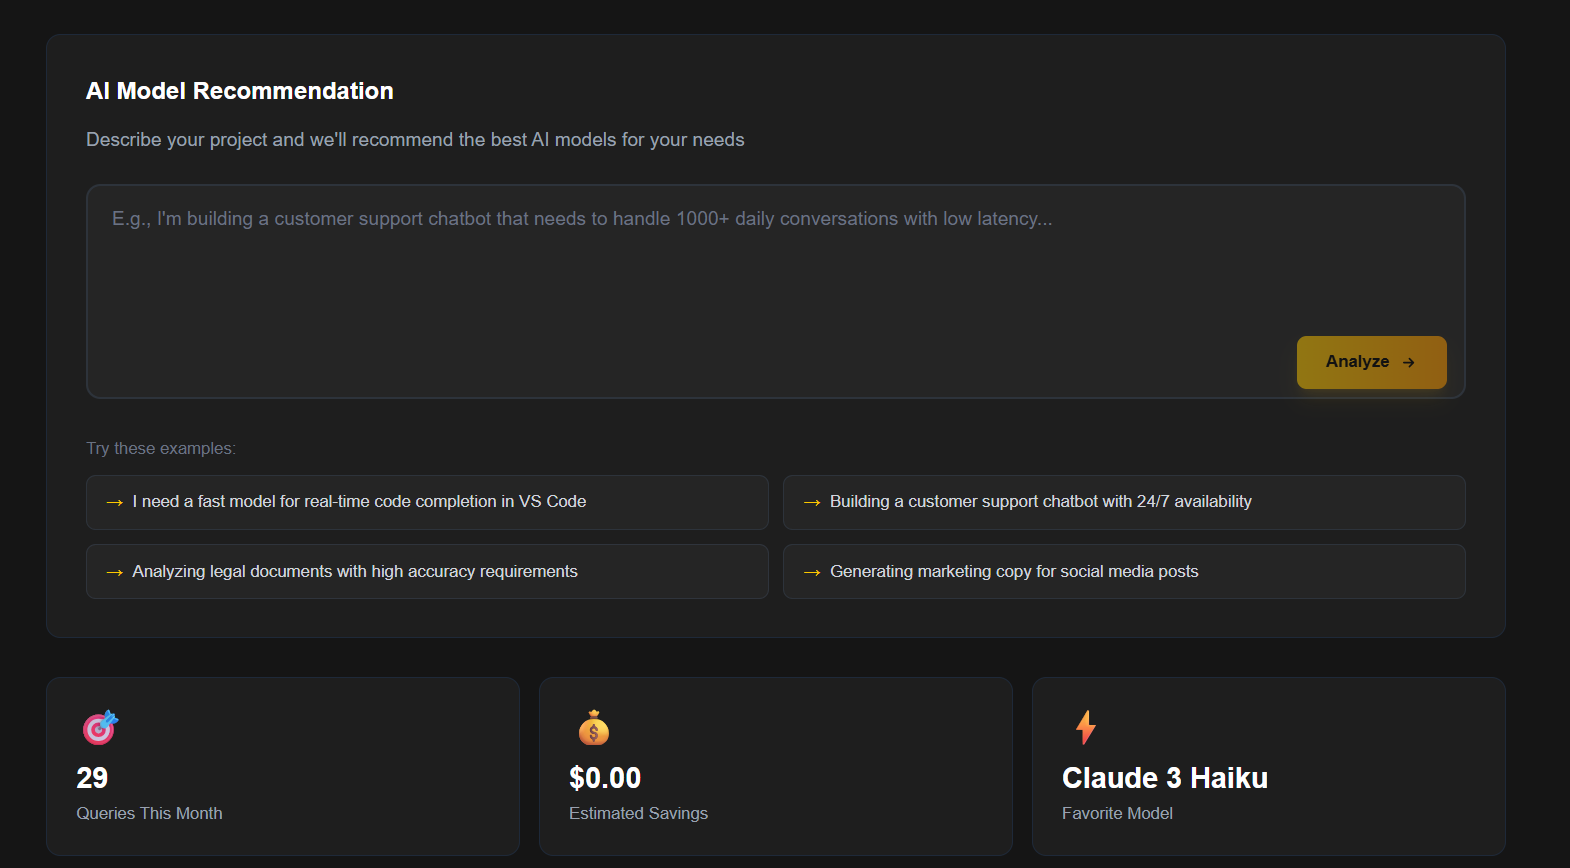
Task: Pick the legal documents analysis example
Action: pyautogui.click(x=355, y=572)
